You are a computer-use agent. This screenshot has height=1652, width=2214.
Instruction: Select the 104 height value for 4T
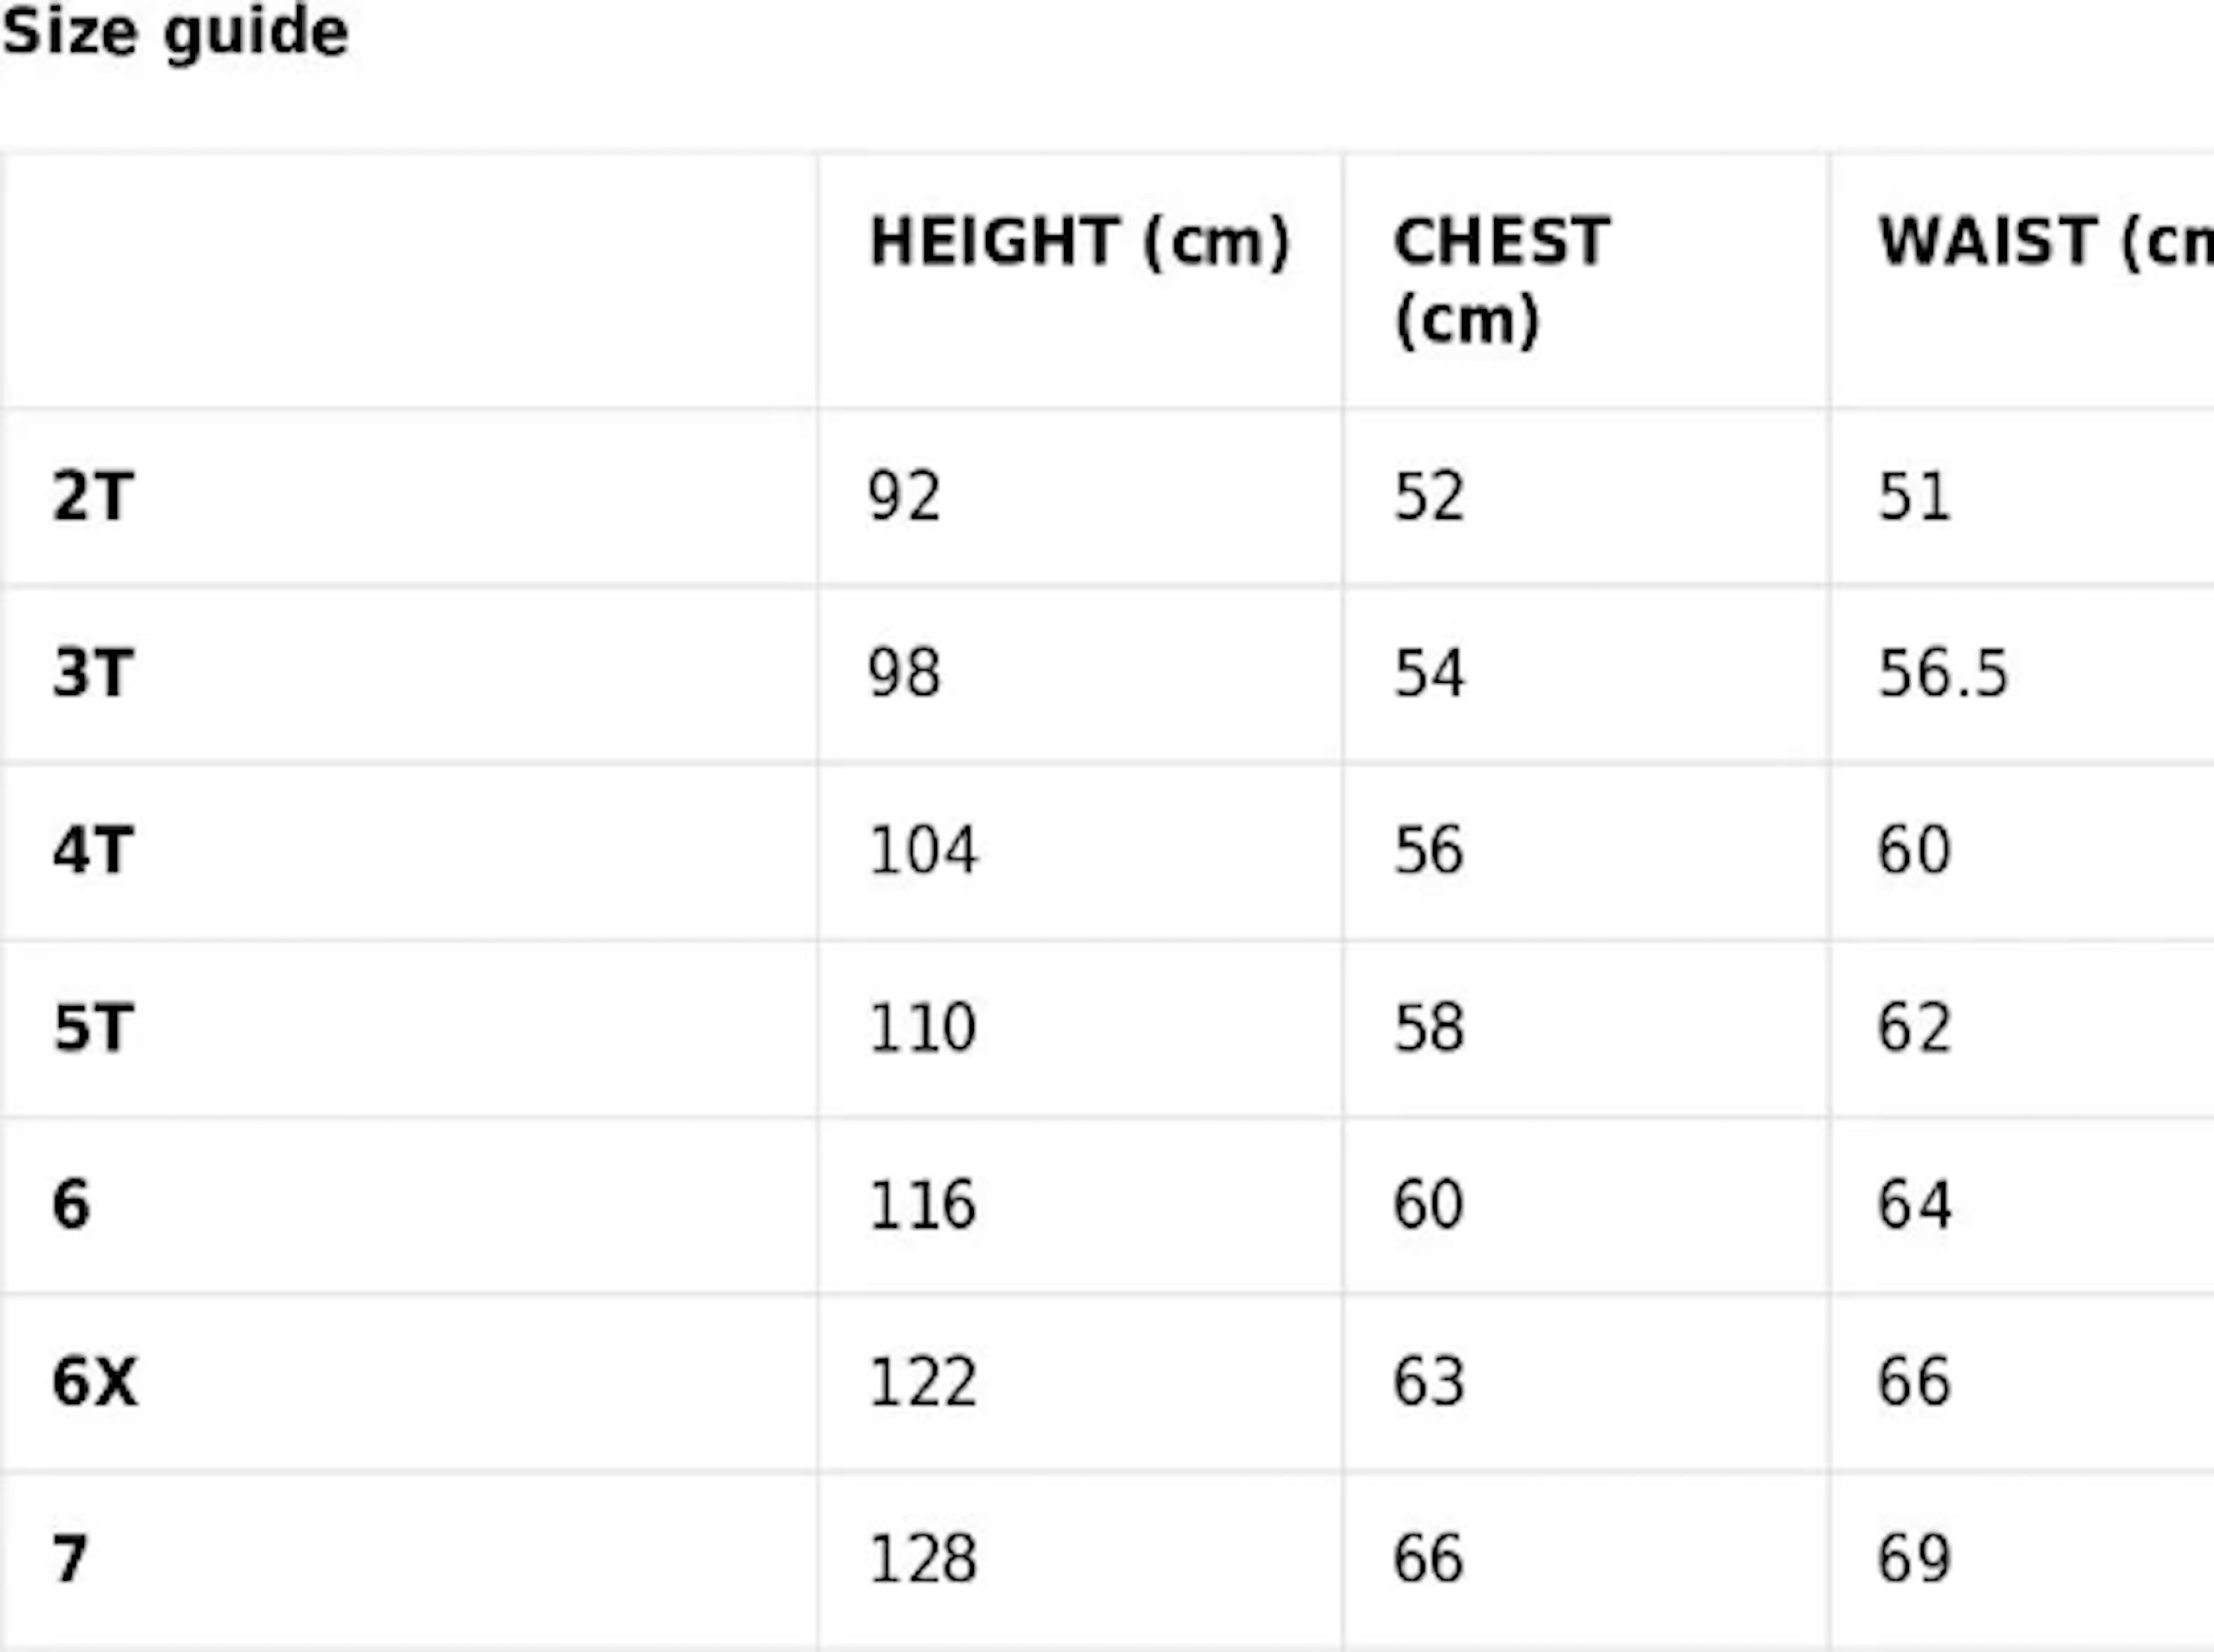tap(922, 850)
